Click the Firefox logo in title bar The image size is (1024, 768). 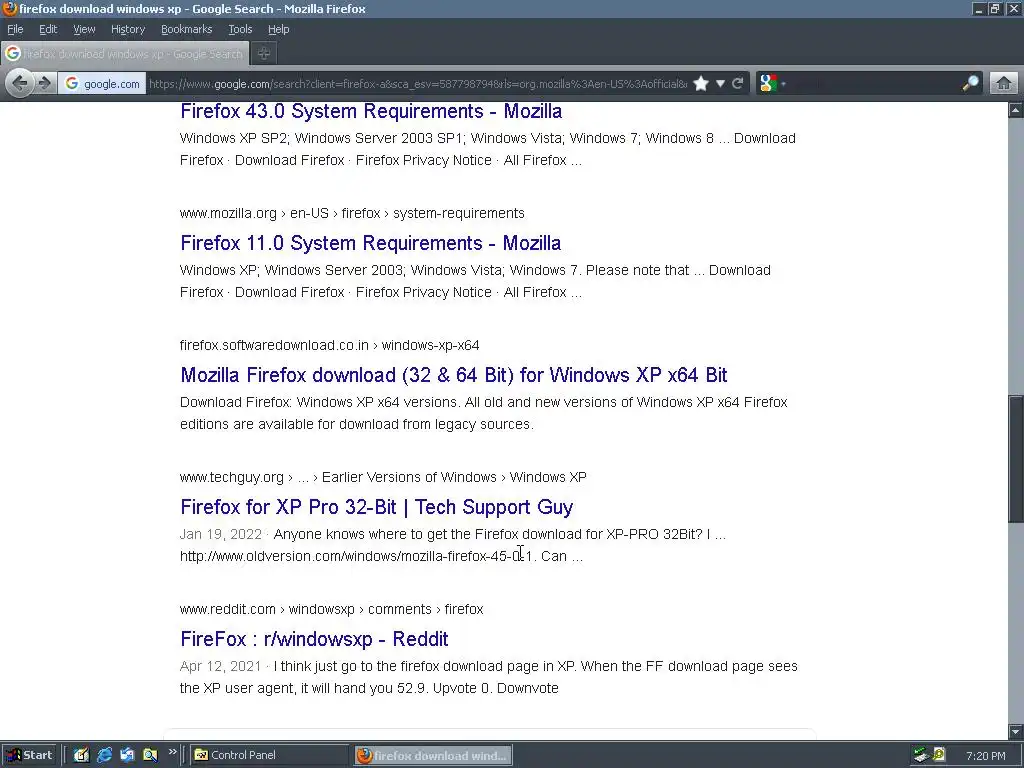(9, 8)
